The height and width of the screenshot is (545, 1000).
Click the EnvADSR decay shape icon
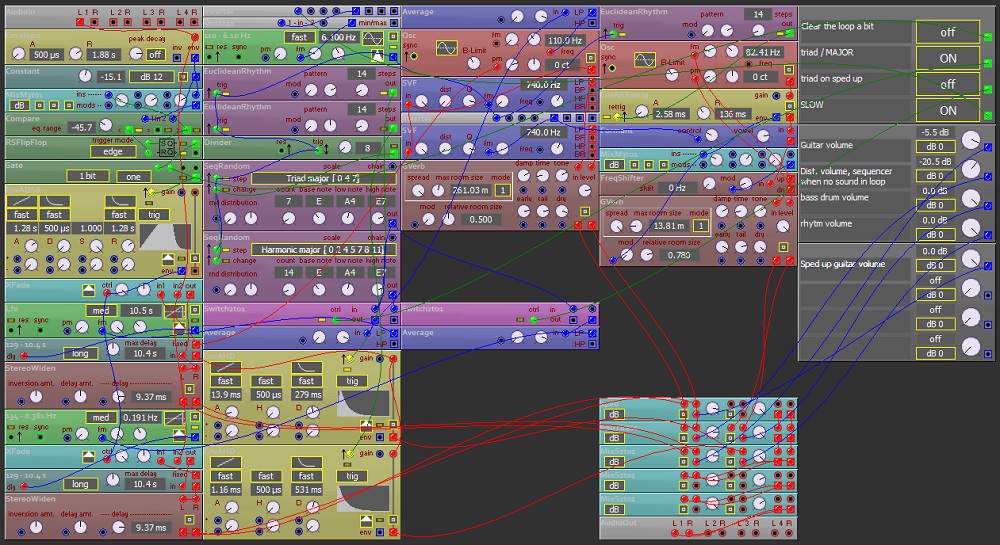[54, 201]
